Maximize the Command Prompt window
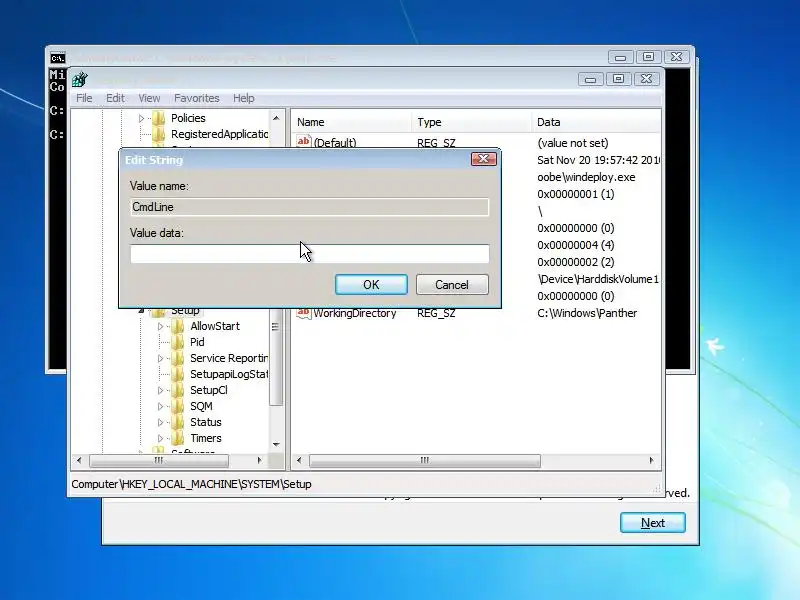 pyautogui.click(x=648, y=57)
